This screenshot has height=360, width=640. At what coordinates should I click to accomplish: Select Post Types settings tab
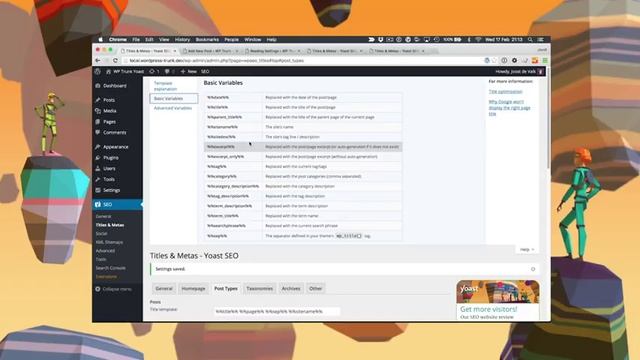click(226, 289)
